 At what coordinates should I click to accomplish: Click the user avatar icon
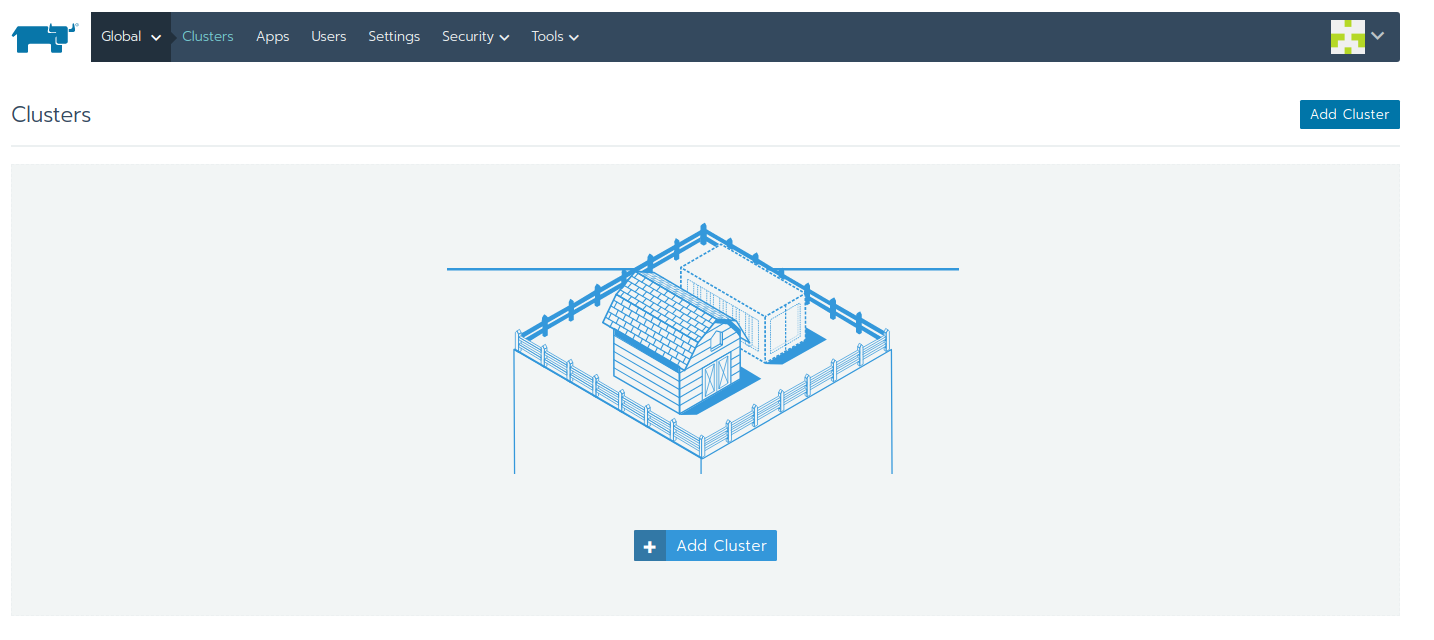pos(1347,37)
